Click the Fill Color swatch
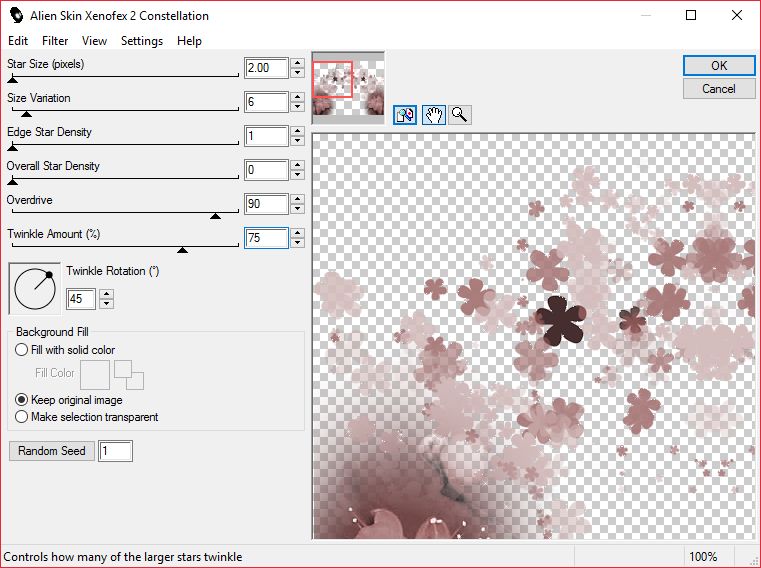Viewport: 761px width, 568px height. [95, 375]
